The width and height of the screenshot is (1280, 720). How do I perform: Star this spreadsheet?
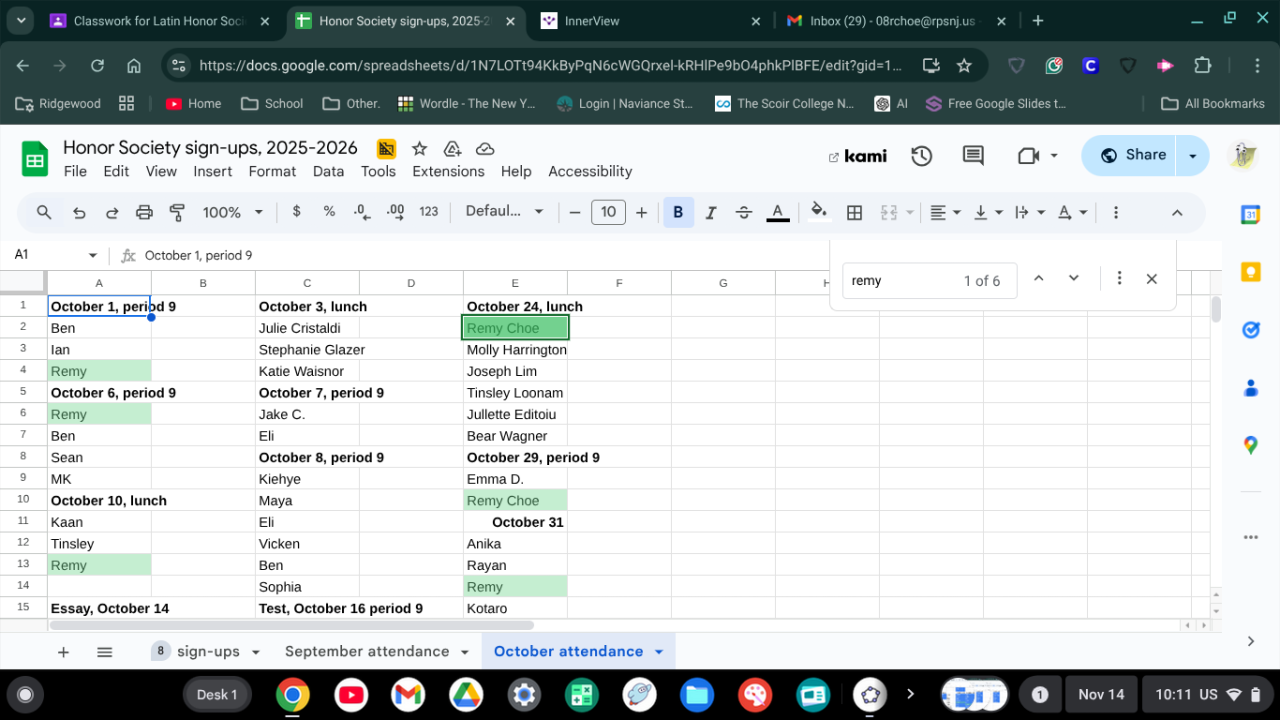[x=420, y=149]
